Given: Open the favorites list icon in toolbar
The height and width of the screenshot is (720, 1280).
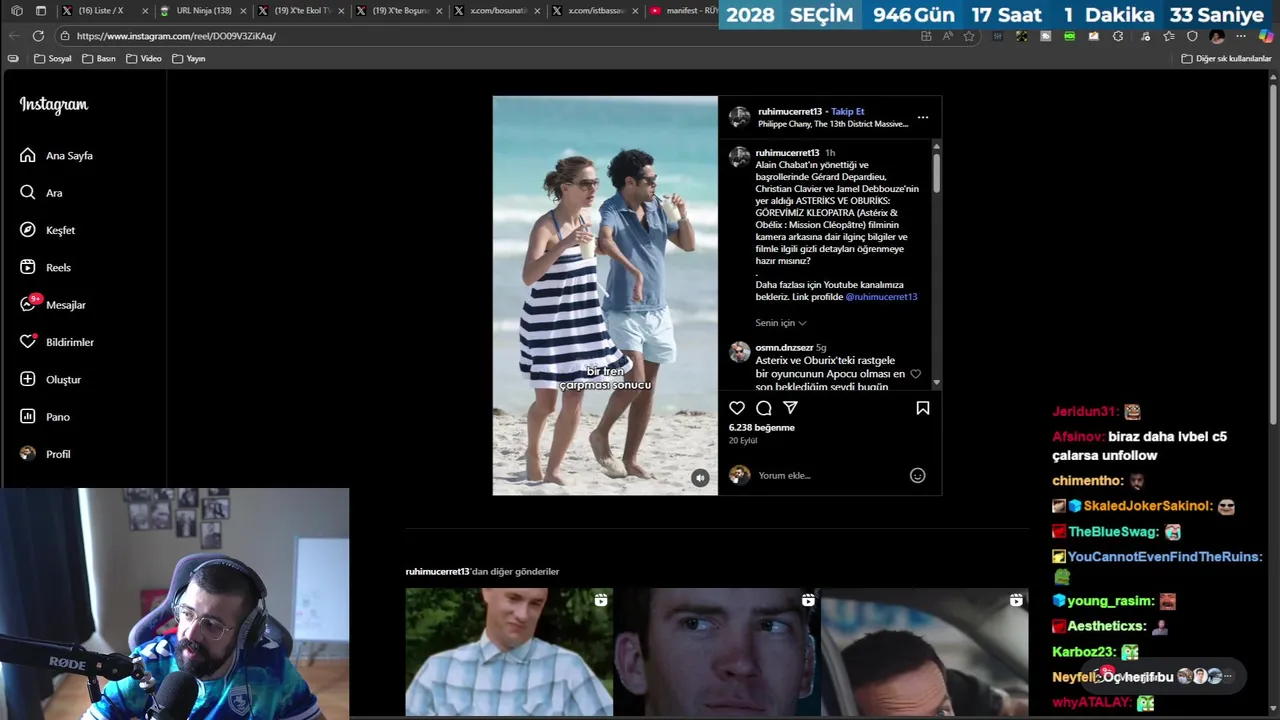Looking at the screenshot, I should click(x=1169, y=36).
